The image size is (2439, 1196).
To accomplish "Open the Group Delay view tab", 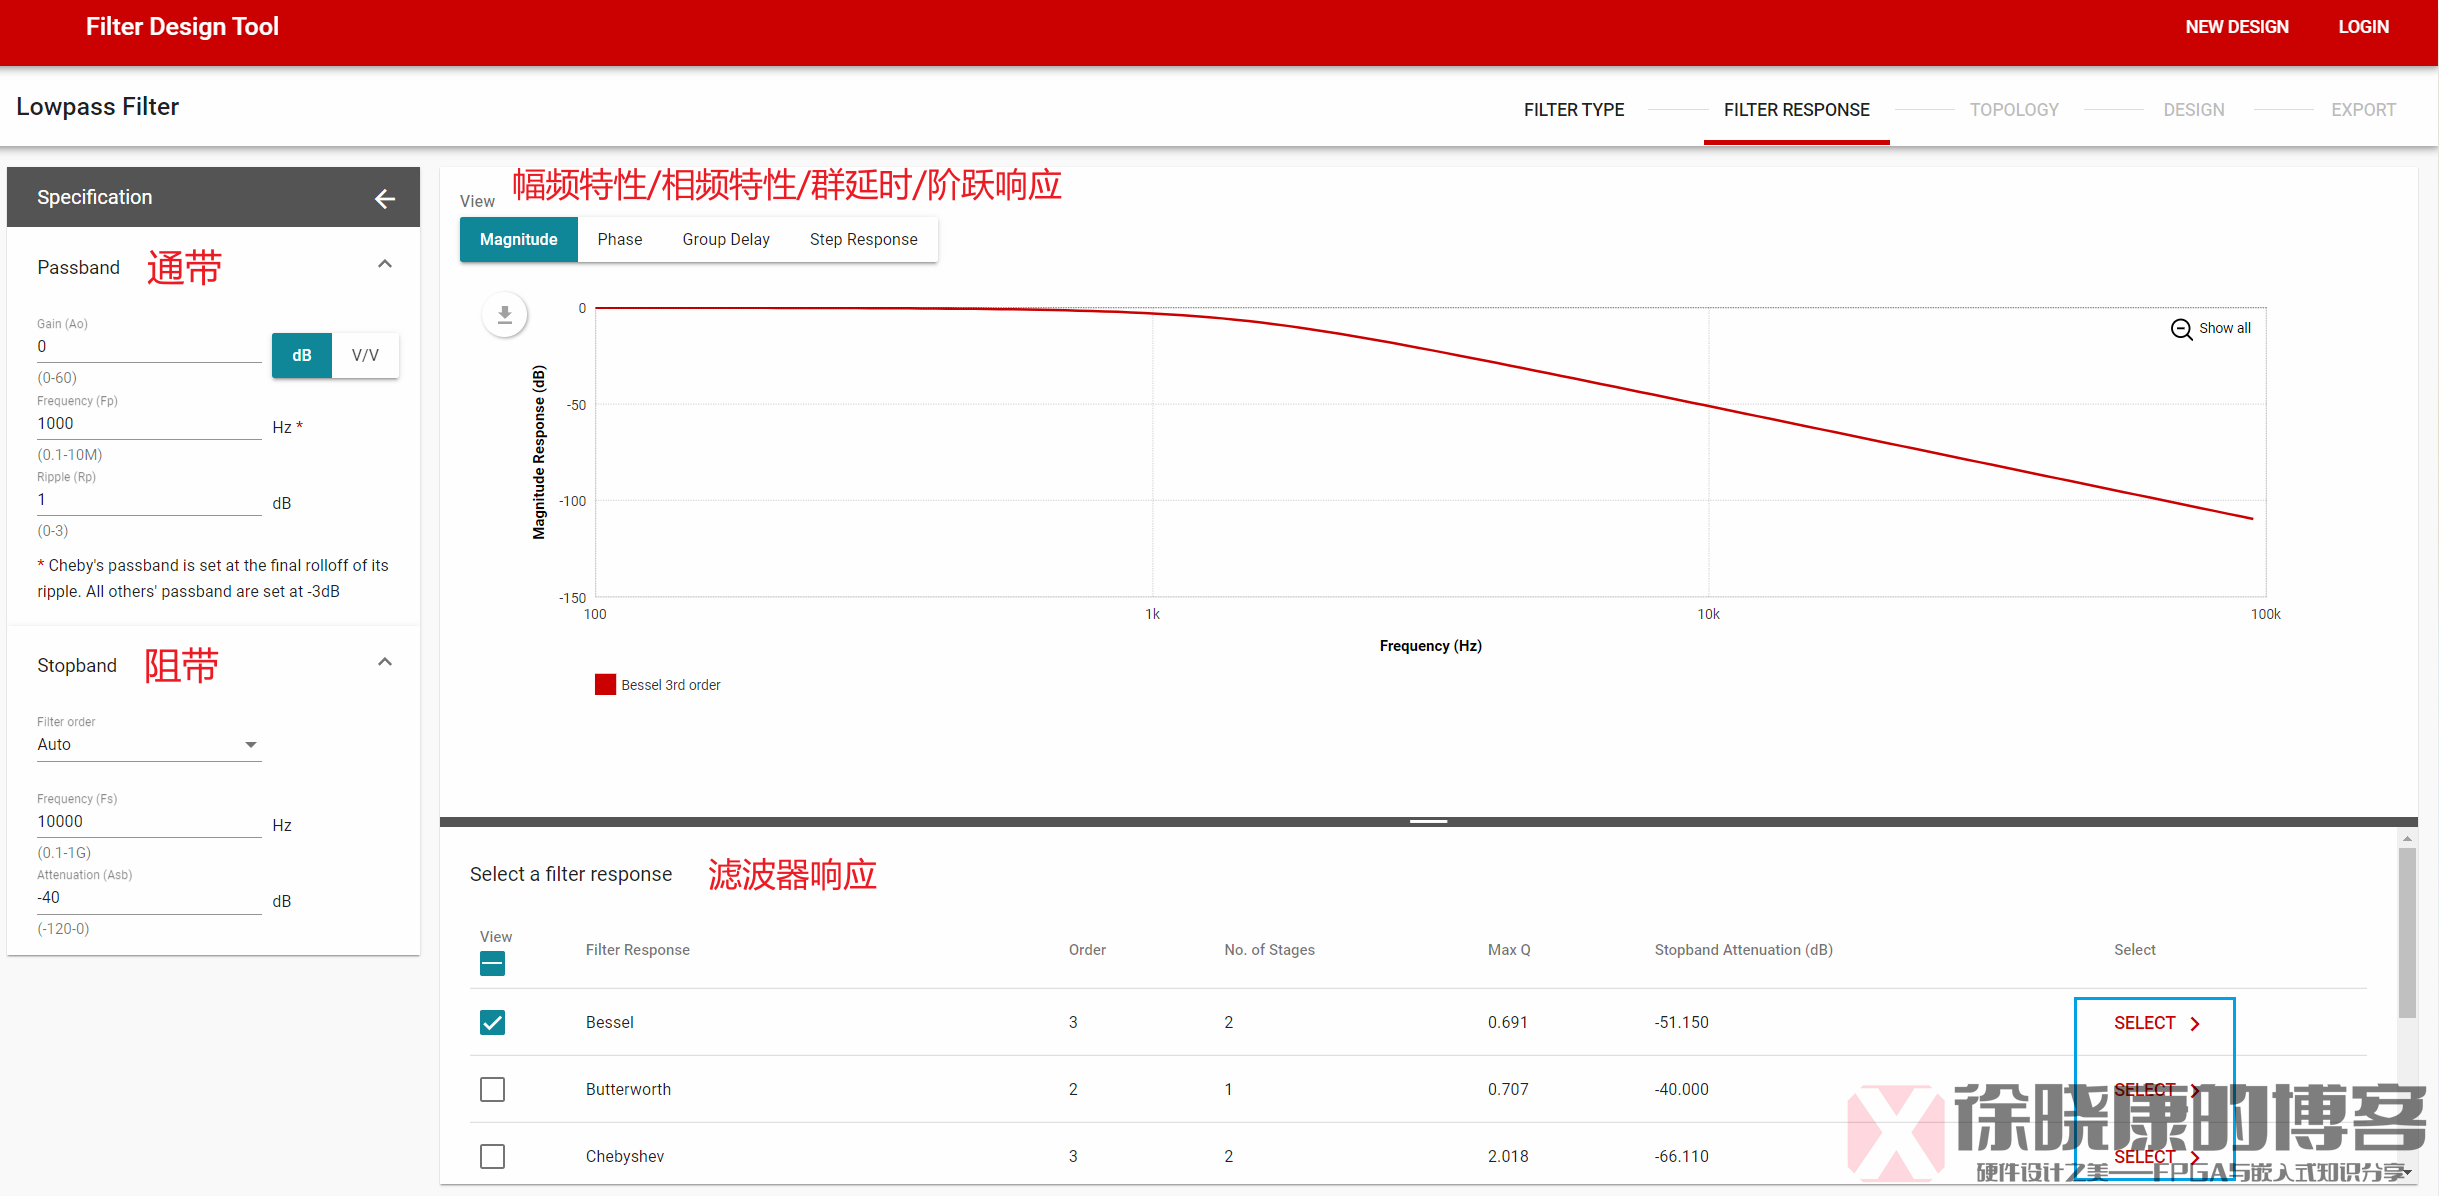I will [x=726, y=240].
